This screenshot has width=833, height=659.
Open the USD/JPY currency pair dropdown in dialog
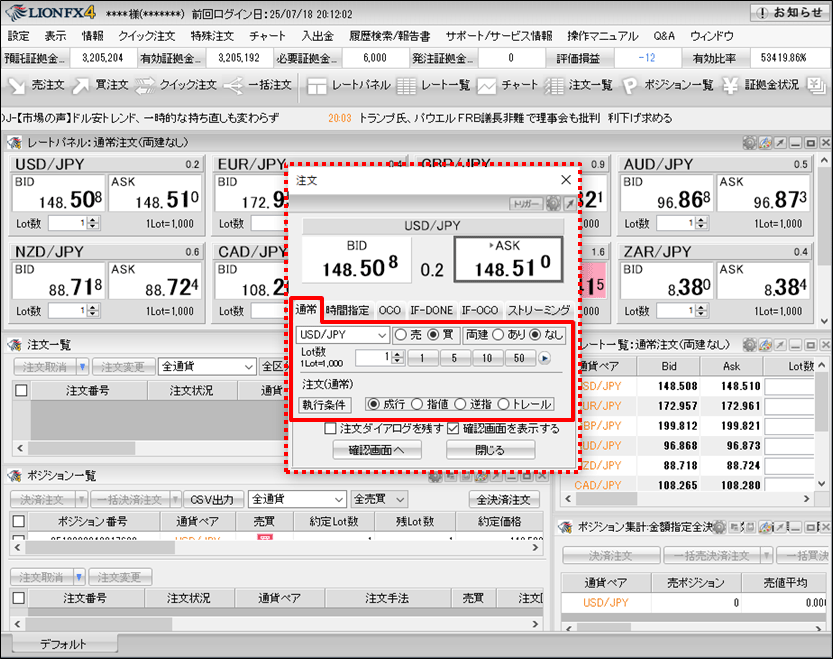(343, 335)
